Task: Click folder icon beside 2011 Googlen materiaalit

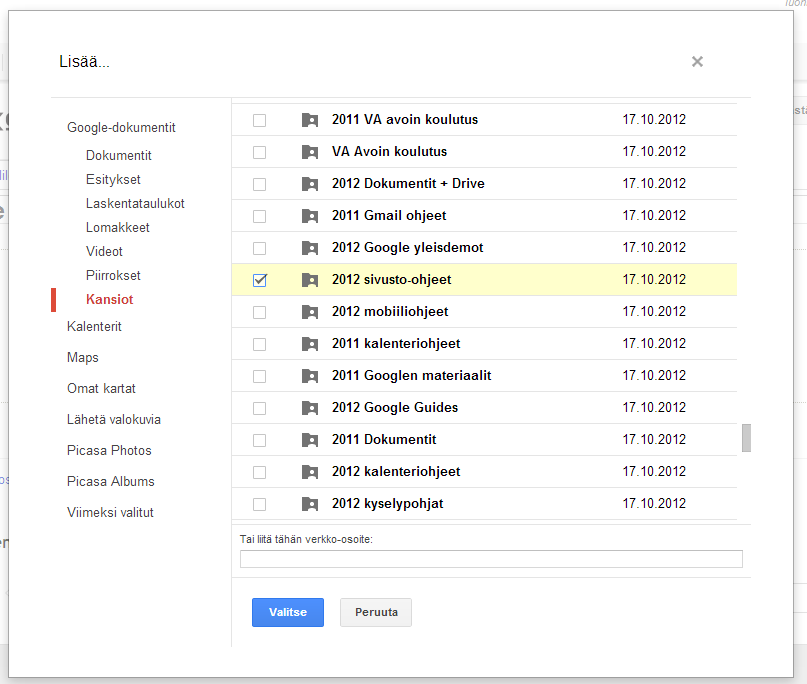Action: 310,376
